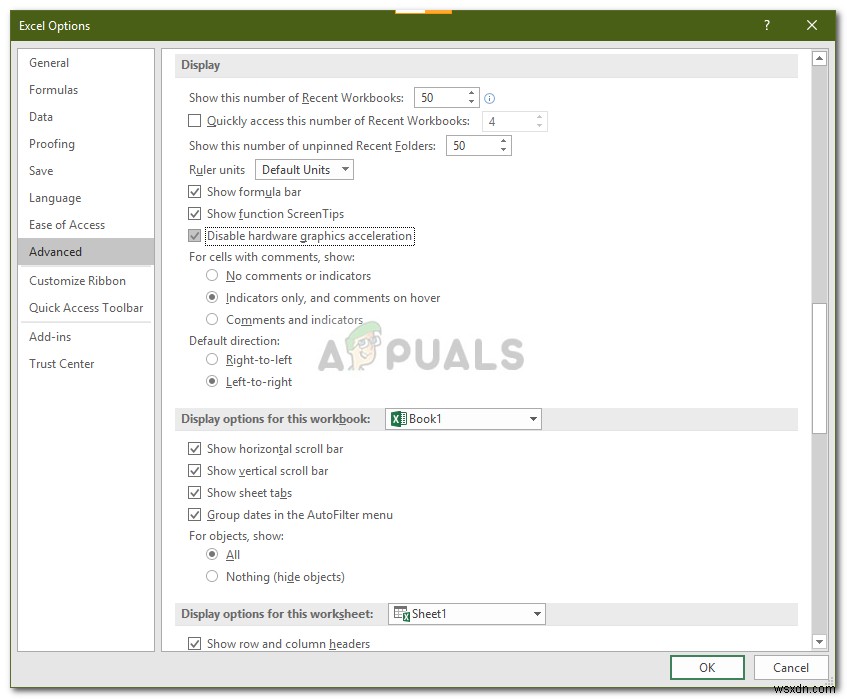
Task: Open the Data options category
Action: tap(86, 117)
